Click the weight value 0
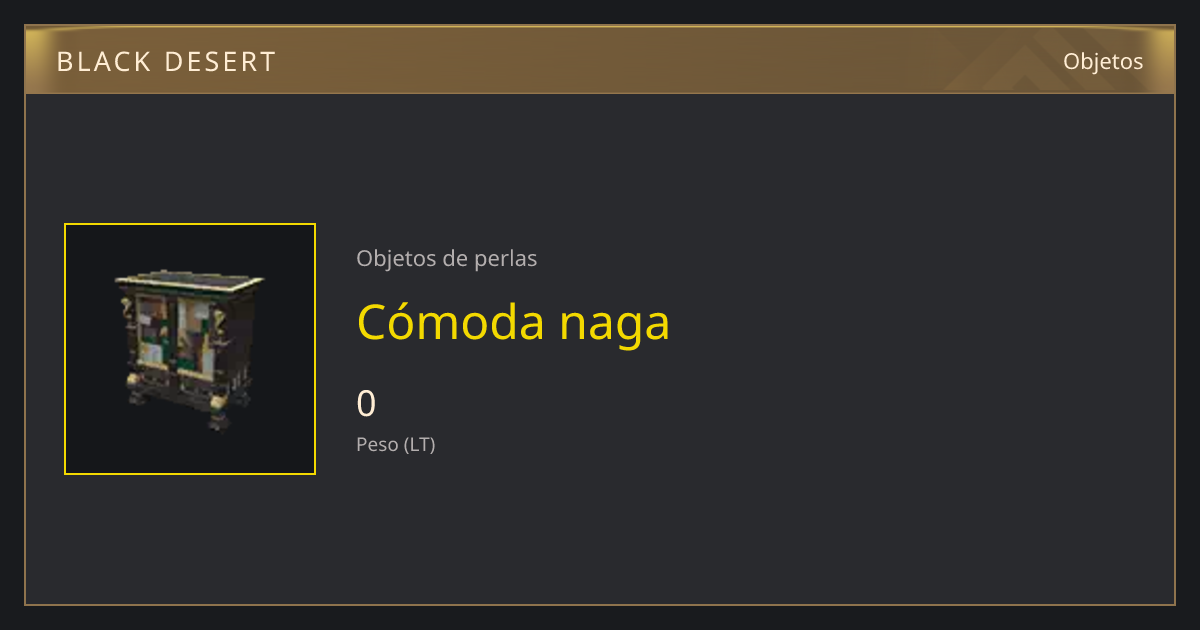 (x=366, y=404)
